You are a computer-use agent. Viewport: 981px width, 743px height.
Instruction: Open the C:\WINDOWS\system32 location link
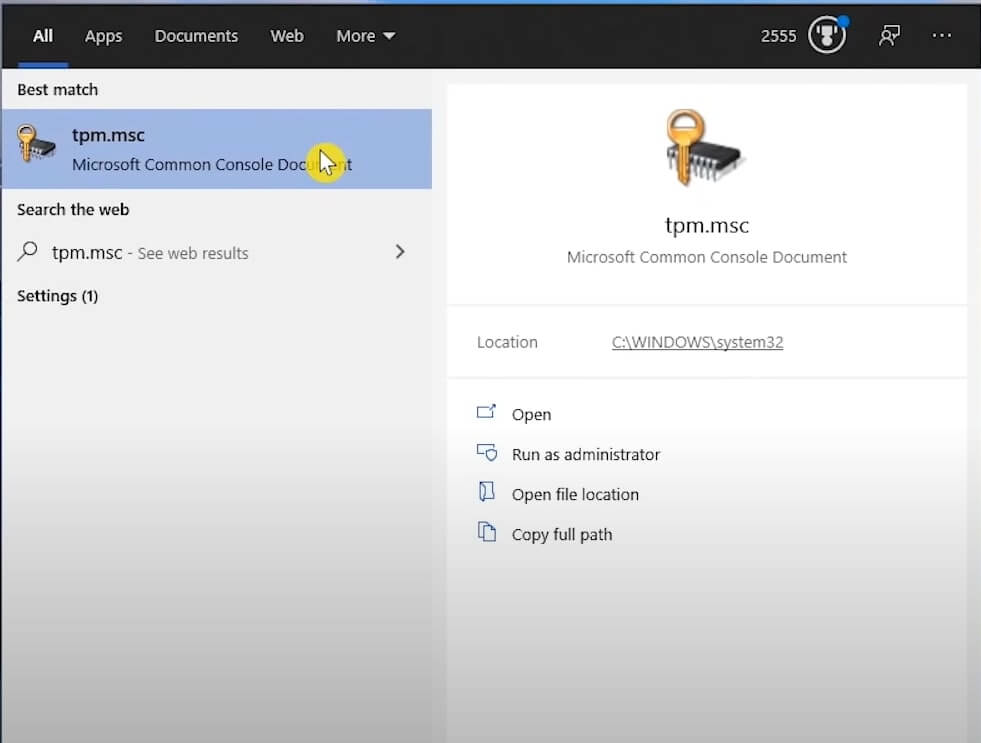[697, 342]
